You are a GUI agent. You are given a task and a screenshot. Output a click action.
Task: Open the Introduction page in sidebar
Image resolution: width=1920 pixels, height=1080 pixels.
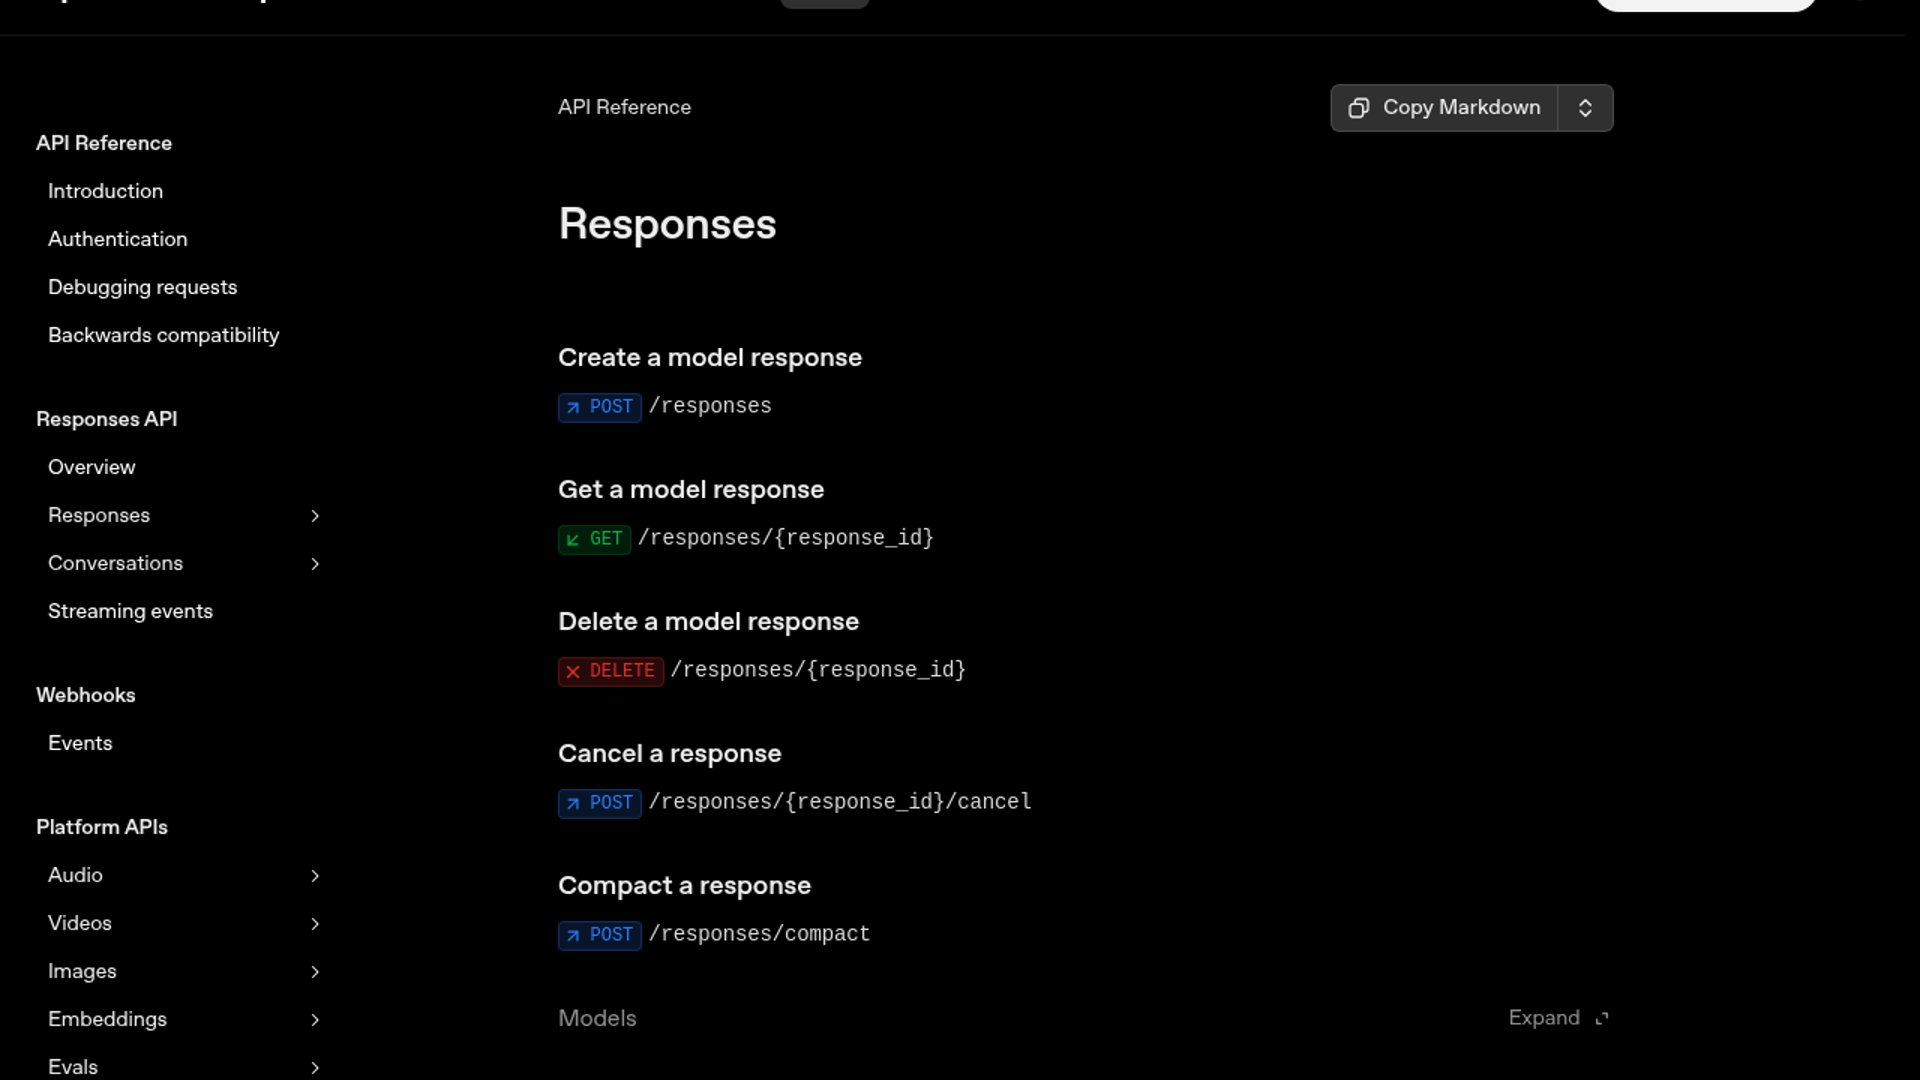click(x=105, y=191)
